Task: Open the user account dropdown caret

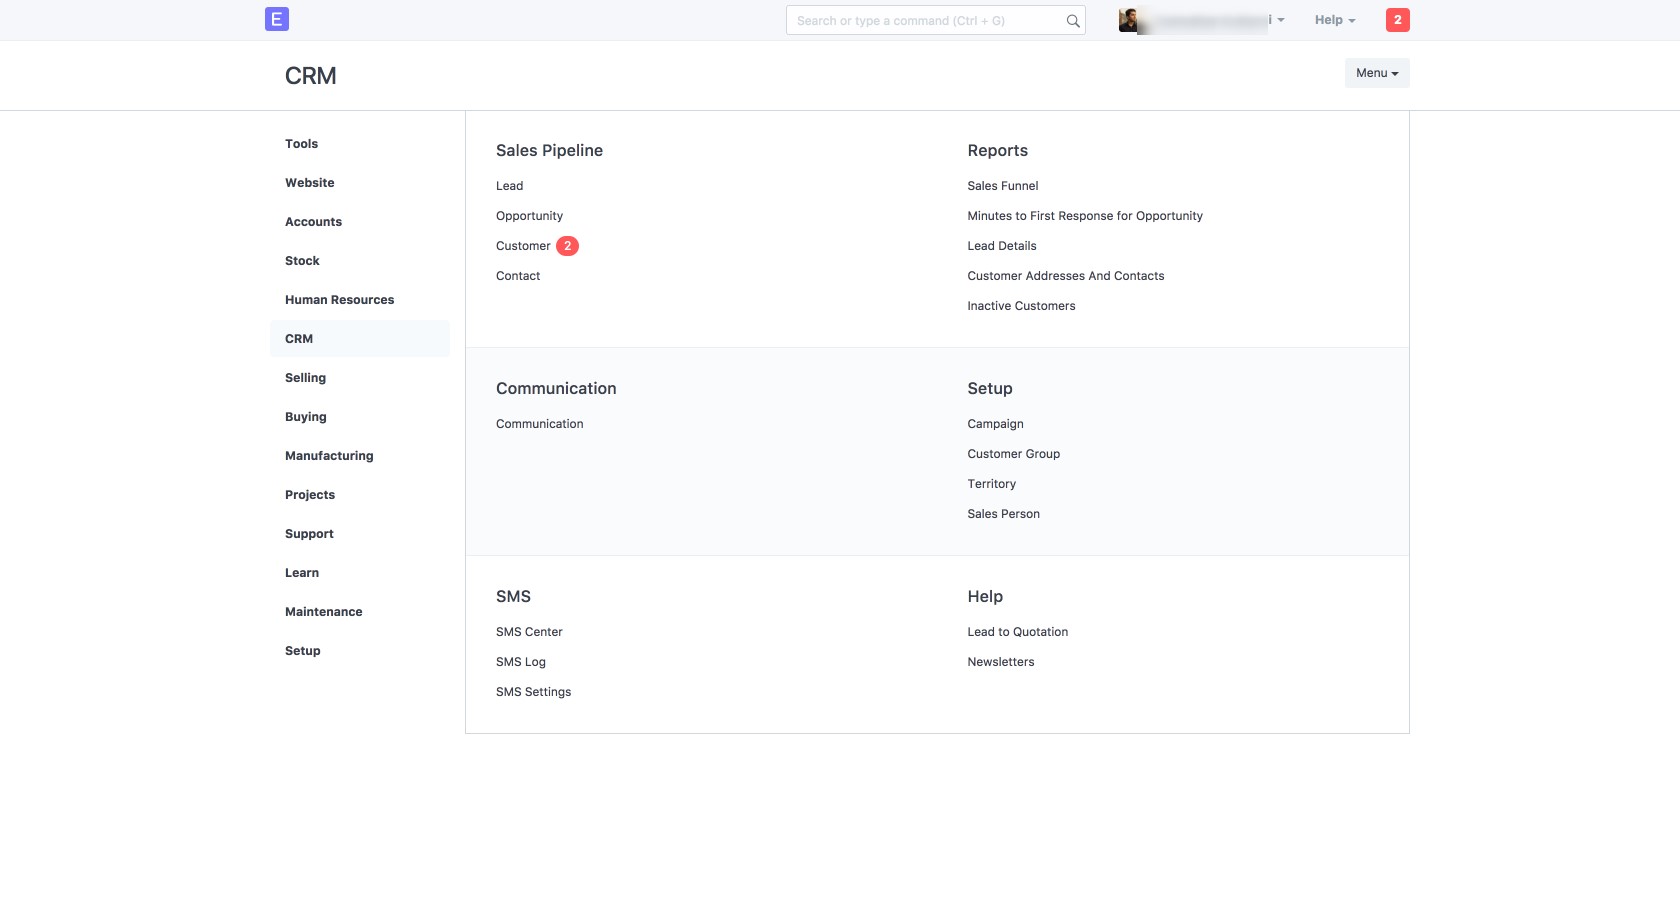Action: [1280, 20]
